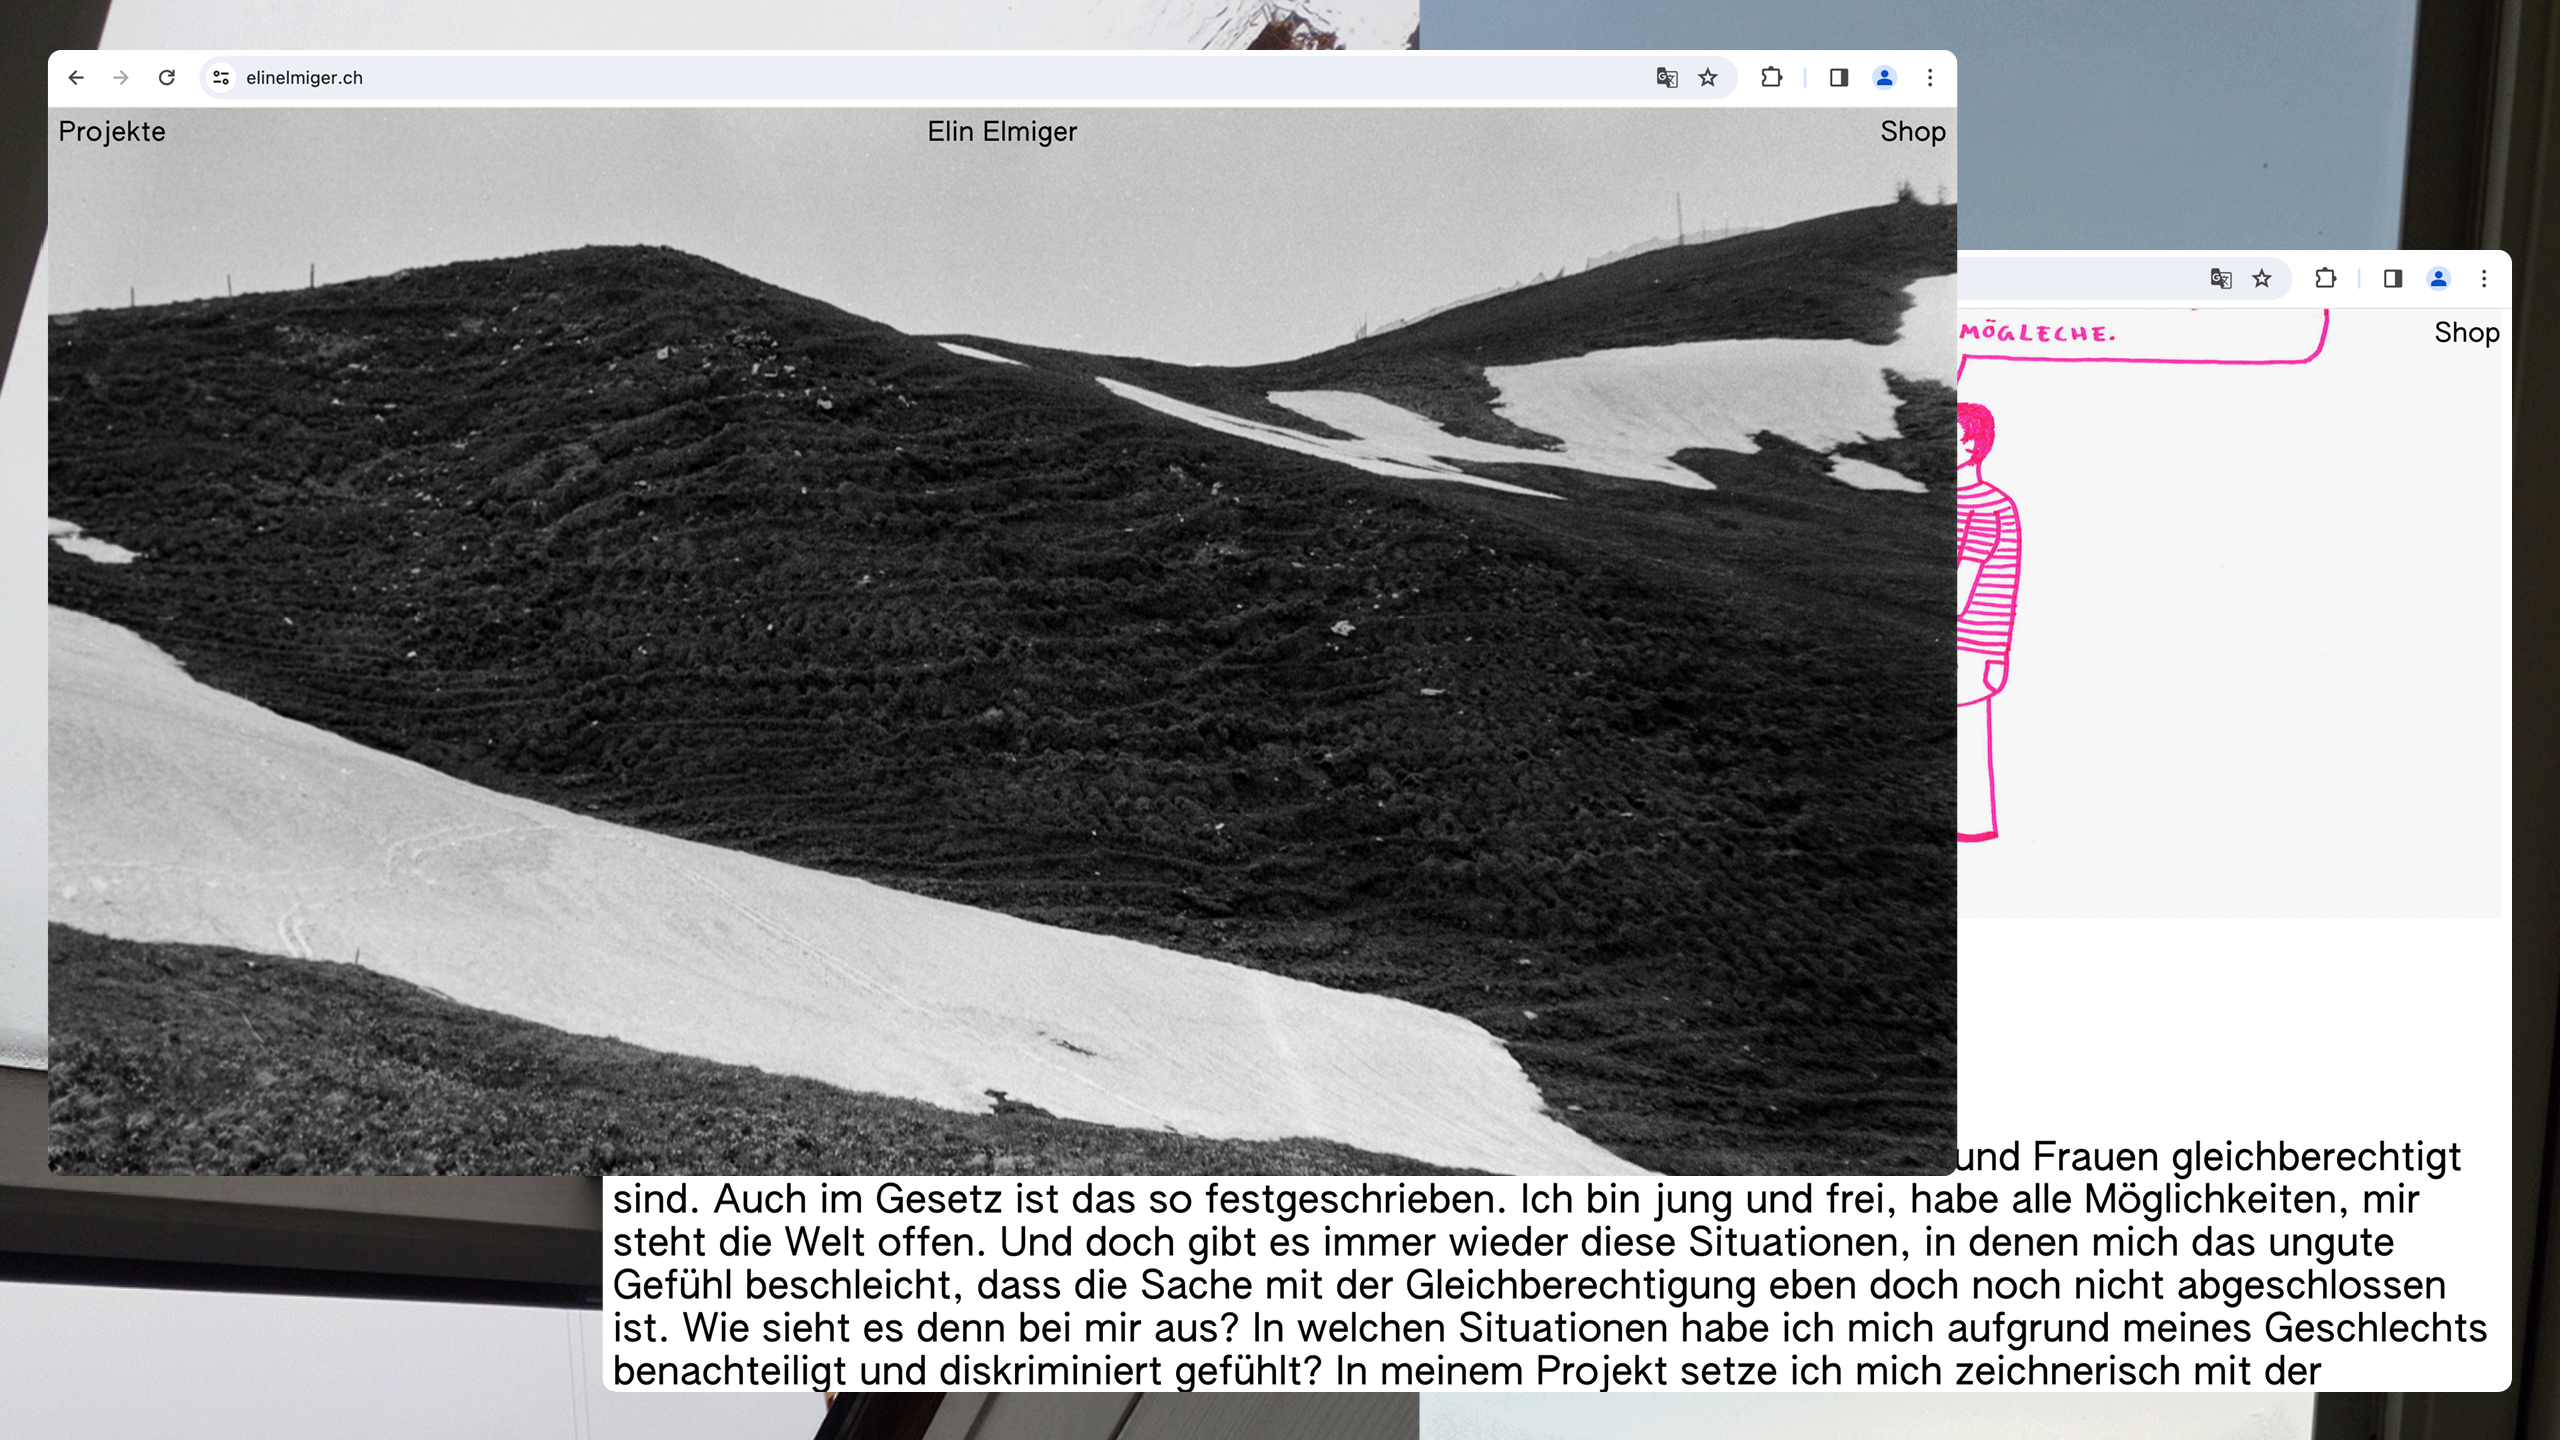Click the browser back arrow
Screen dimensions: 2560x1440
[76, 77]
